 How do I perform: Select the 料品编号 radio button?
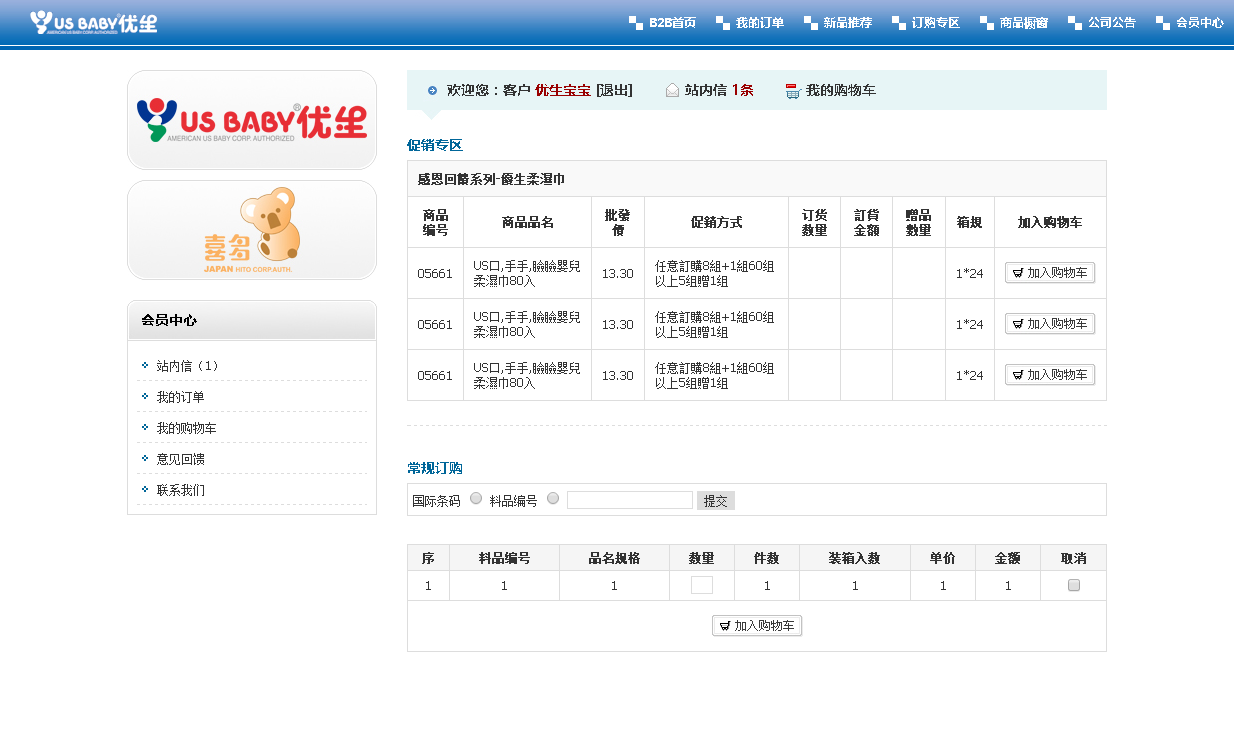coord(553,499)
